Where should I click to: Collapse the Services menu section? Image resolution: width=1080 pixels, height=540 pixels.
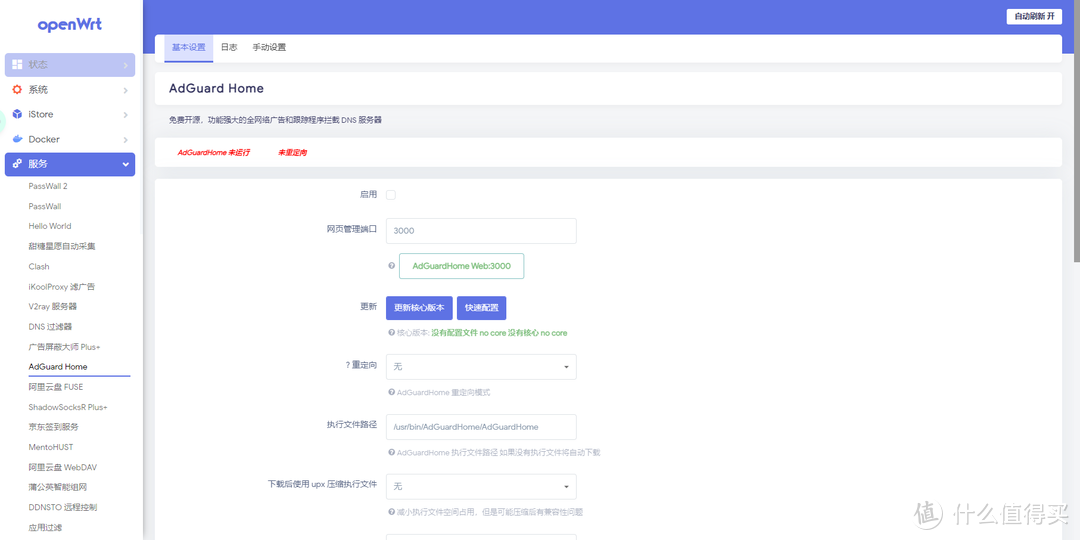(x=70, y=164)
